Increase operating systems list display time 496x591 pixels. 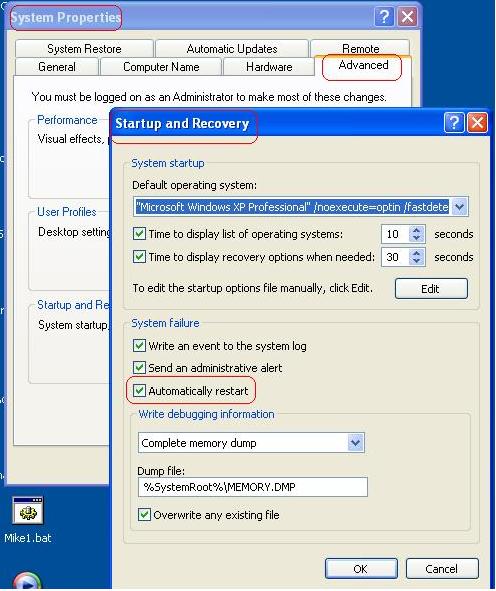[x=416, y=230]
